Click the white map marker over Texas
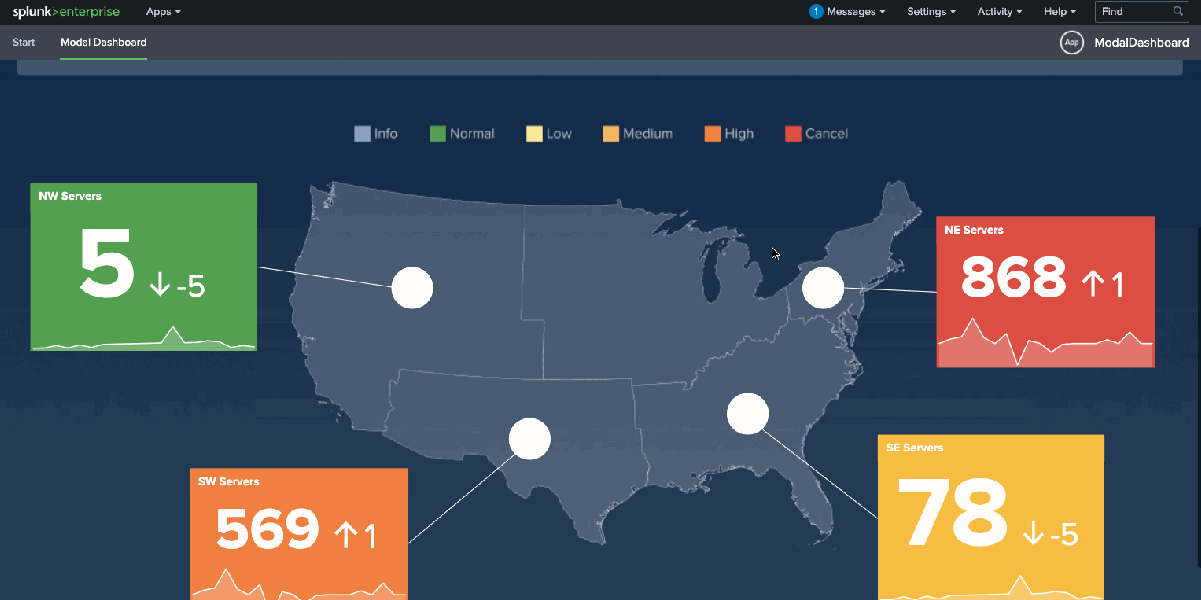1201x600 pixels. [x=530, y=438]
